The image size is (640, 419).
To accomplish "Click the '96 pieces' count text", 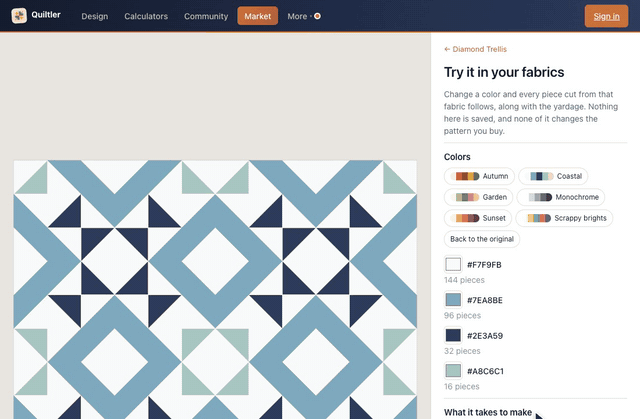I will tap(462, 315).
